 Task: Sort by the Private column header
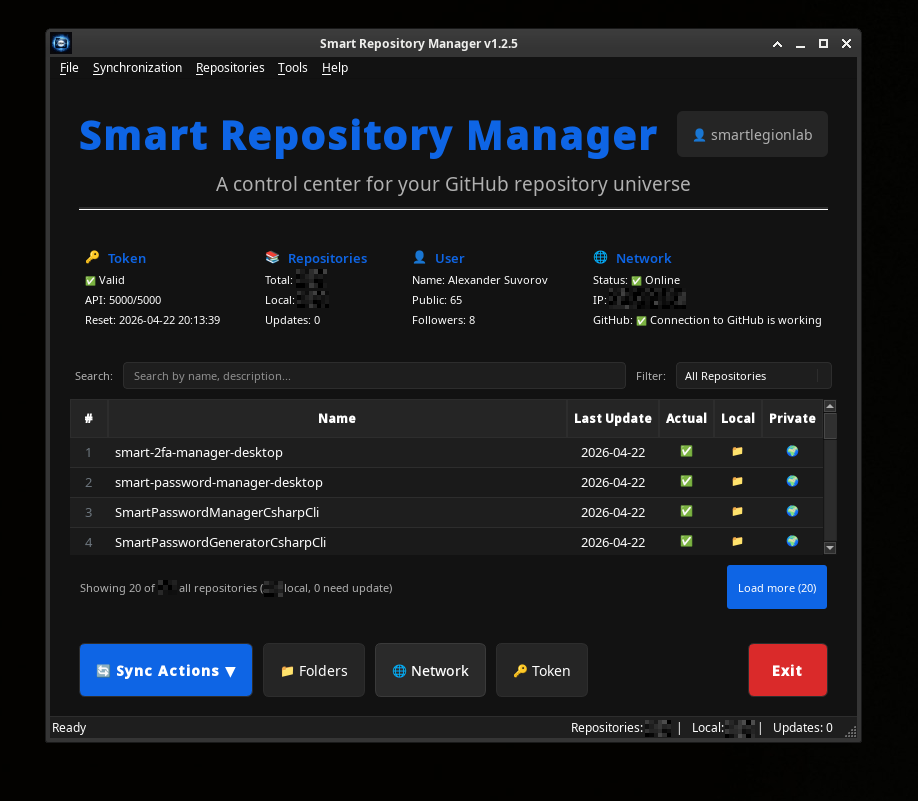click(792, 418)
